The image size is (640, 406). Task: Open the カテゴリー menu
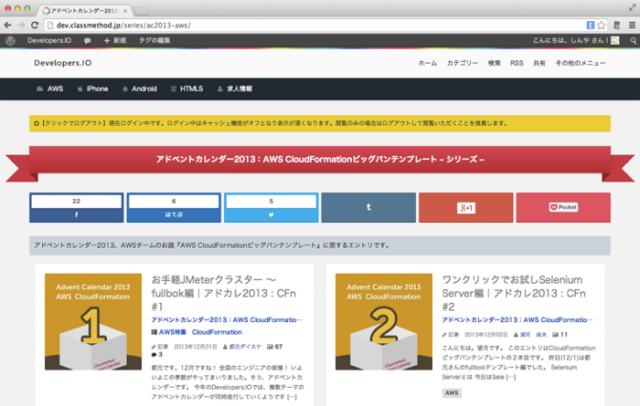click(x=462, y=63)
